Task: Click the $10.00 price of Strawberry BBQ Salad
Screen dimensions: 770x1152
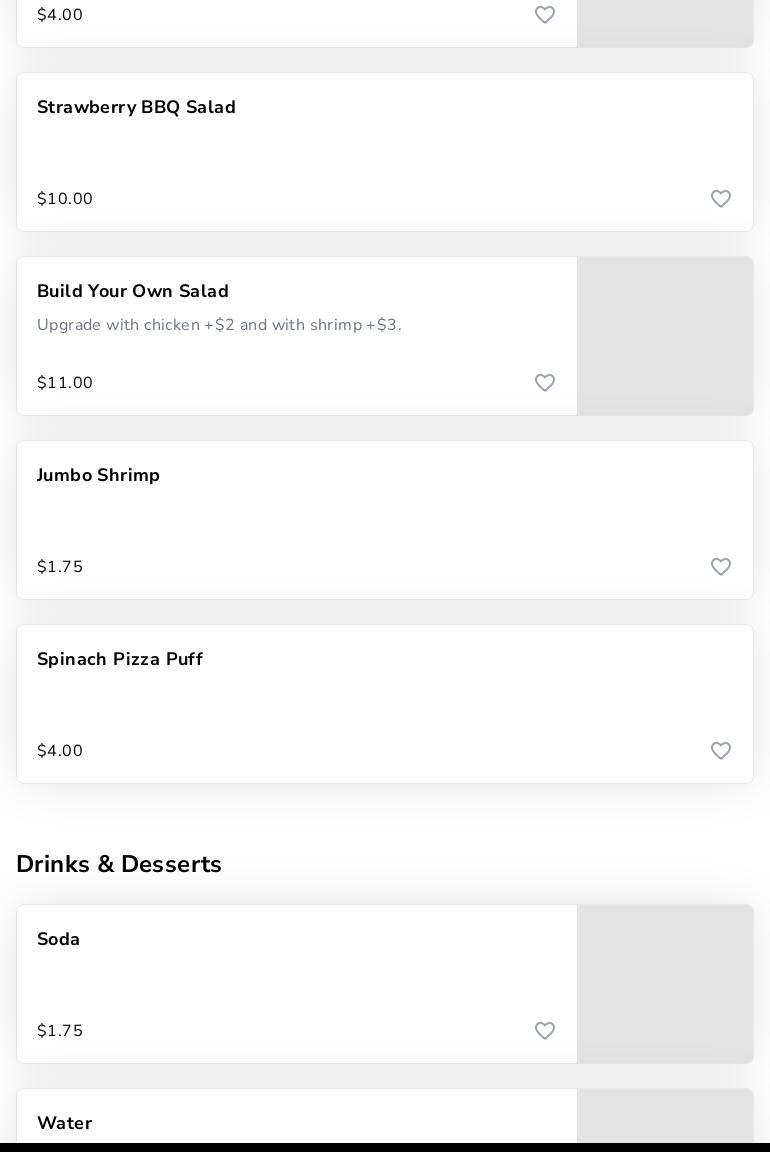Action: point(65,199)
